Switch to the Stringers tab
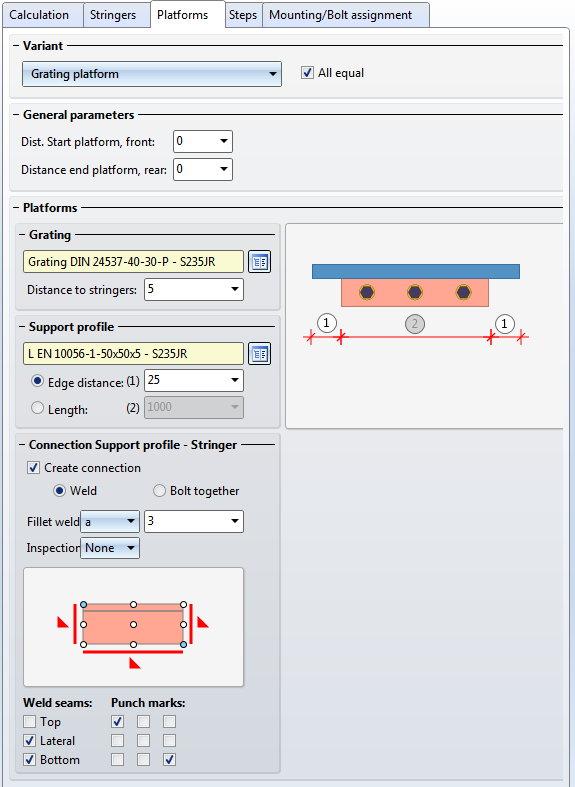The height and width of the screenshot is (787, 575). point(113,15)
